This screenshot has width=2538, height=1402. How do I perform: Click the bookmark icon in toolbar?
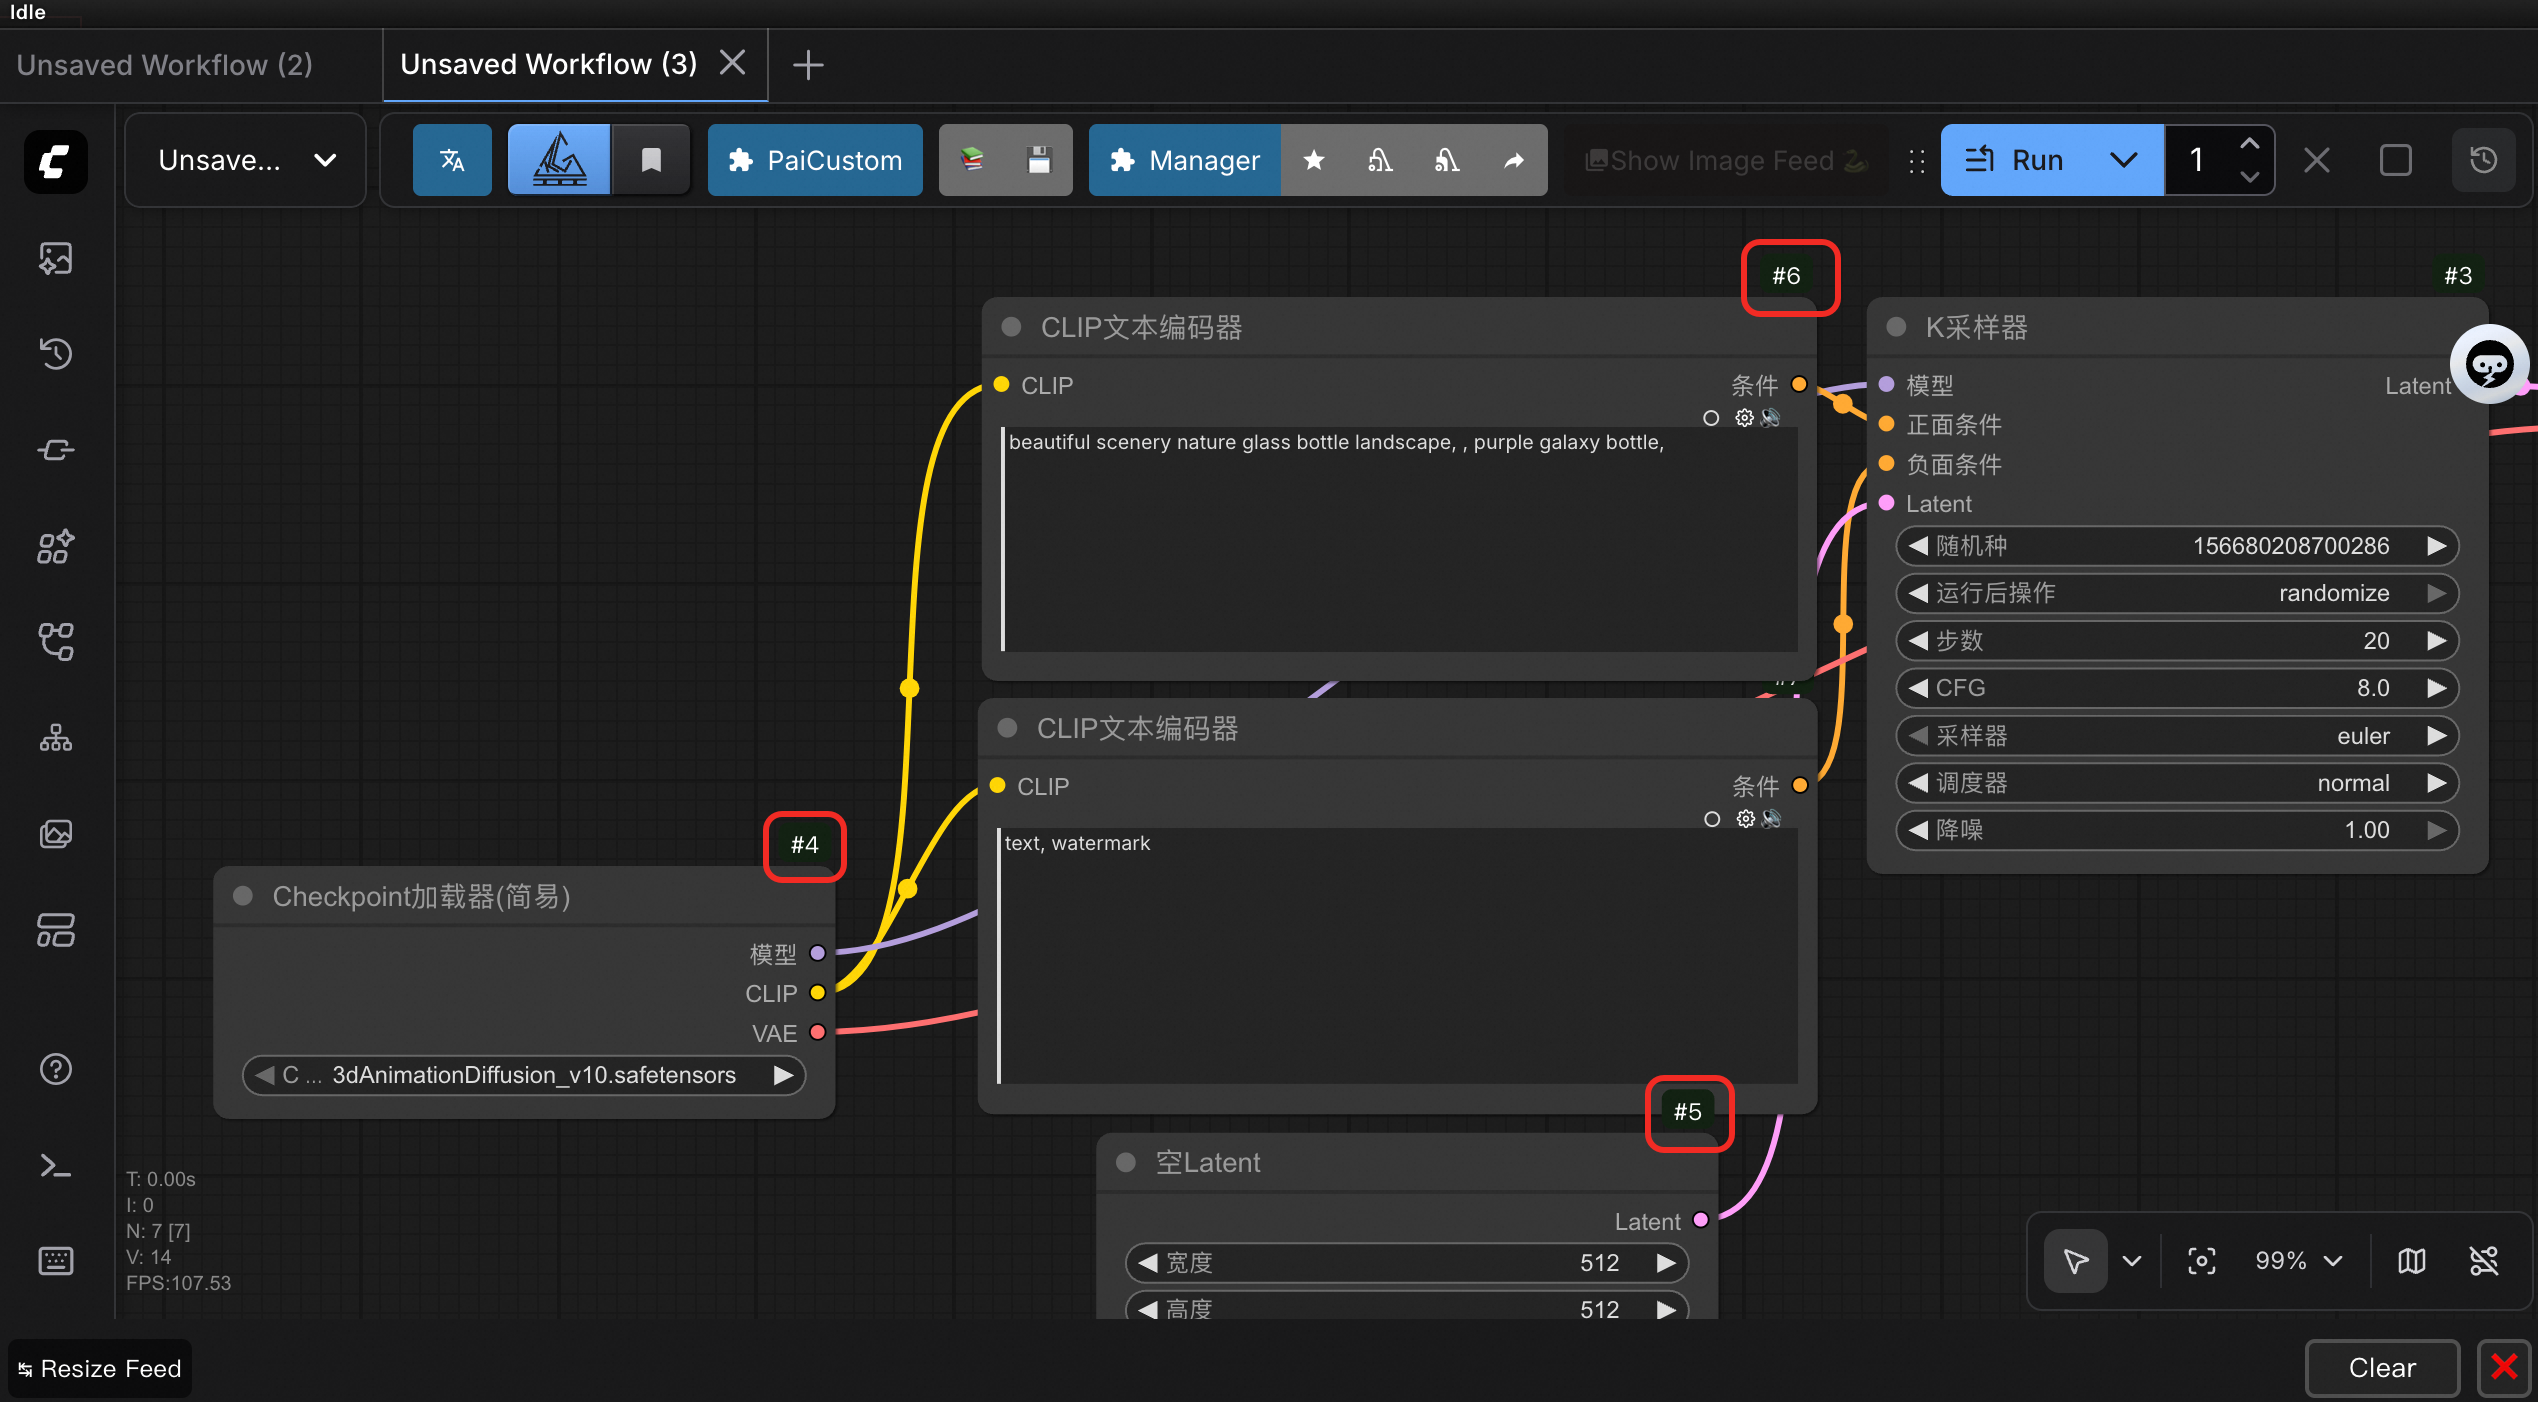point(651,160)
